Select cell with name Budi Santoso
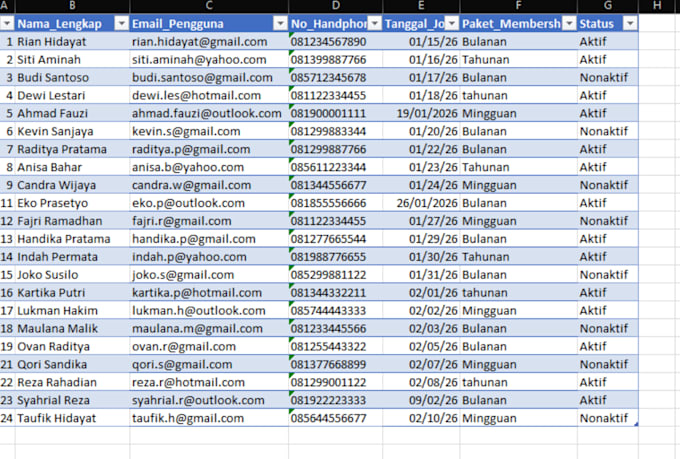The image size is (680, 459). (72, 77)
